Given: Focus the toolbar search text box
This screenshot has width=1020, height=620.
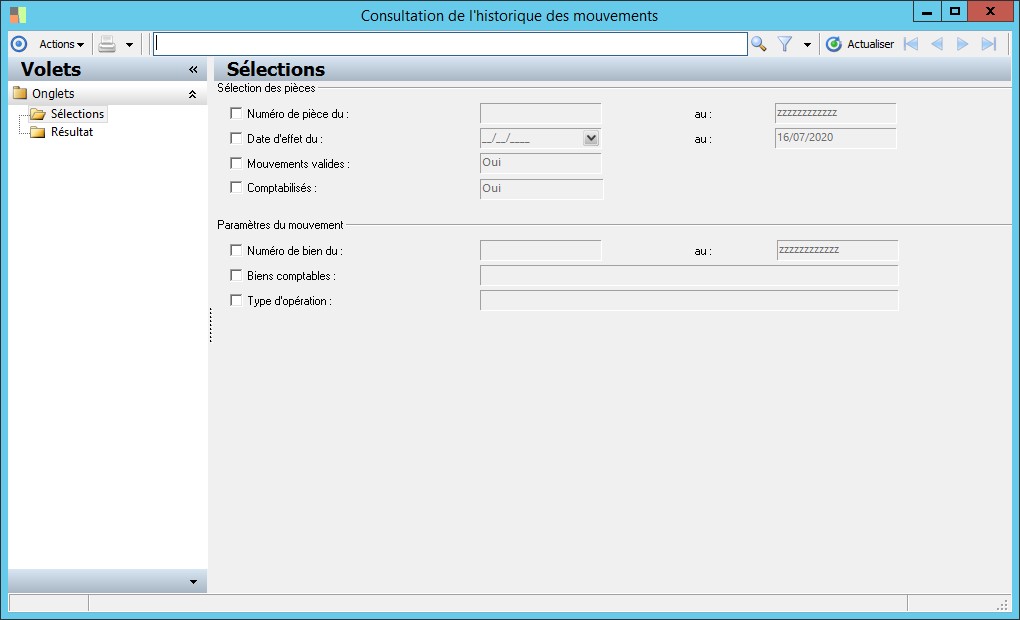Looking at the screenshot, I should pos(450,44).
